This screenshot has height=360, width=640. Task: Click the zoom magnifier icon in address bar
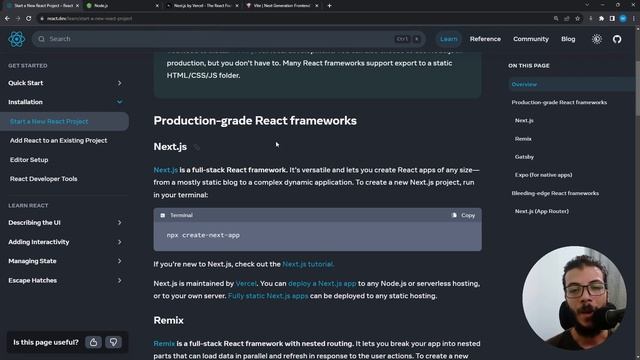[556, 18]
